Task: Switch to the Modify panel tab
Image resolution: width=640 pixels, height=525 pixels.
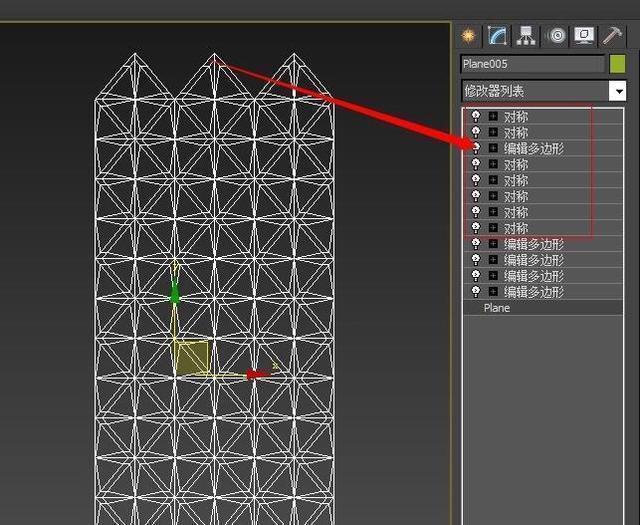Action: pos(498,36)
